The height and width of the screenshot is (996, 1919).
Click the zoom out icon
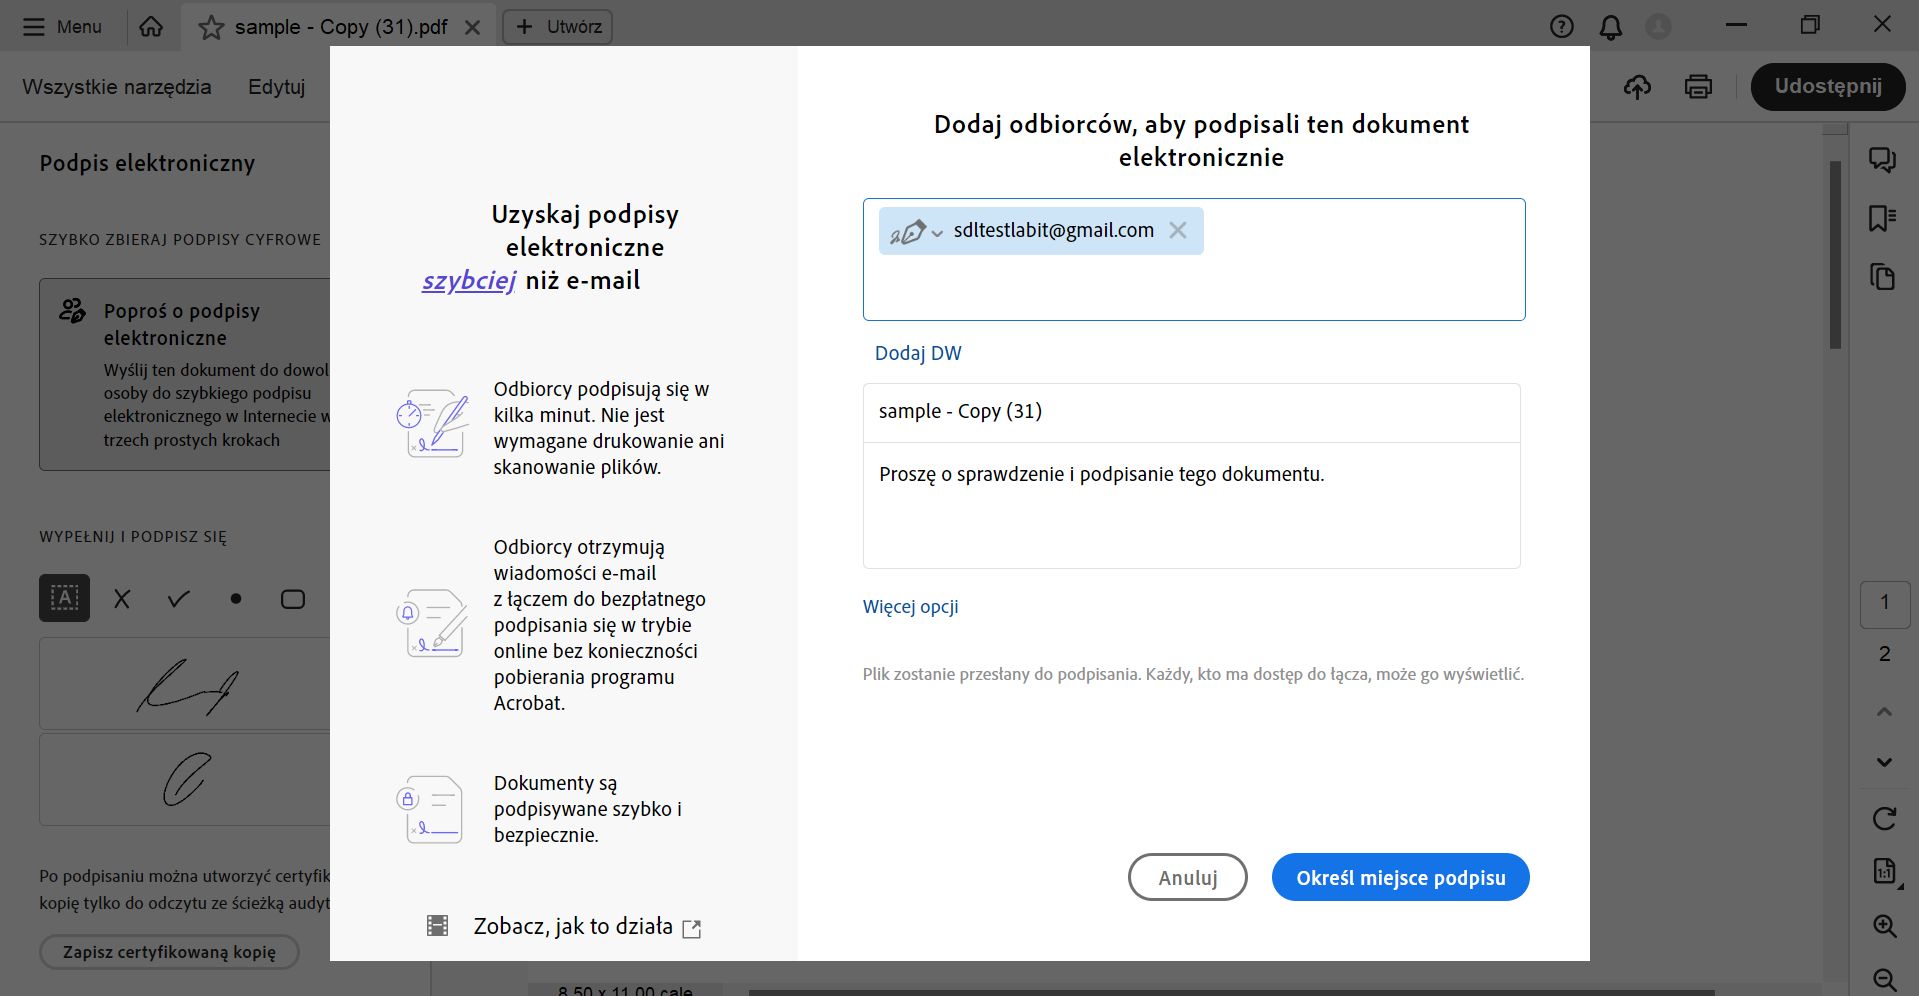(1884, 979)
